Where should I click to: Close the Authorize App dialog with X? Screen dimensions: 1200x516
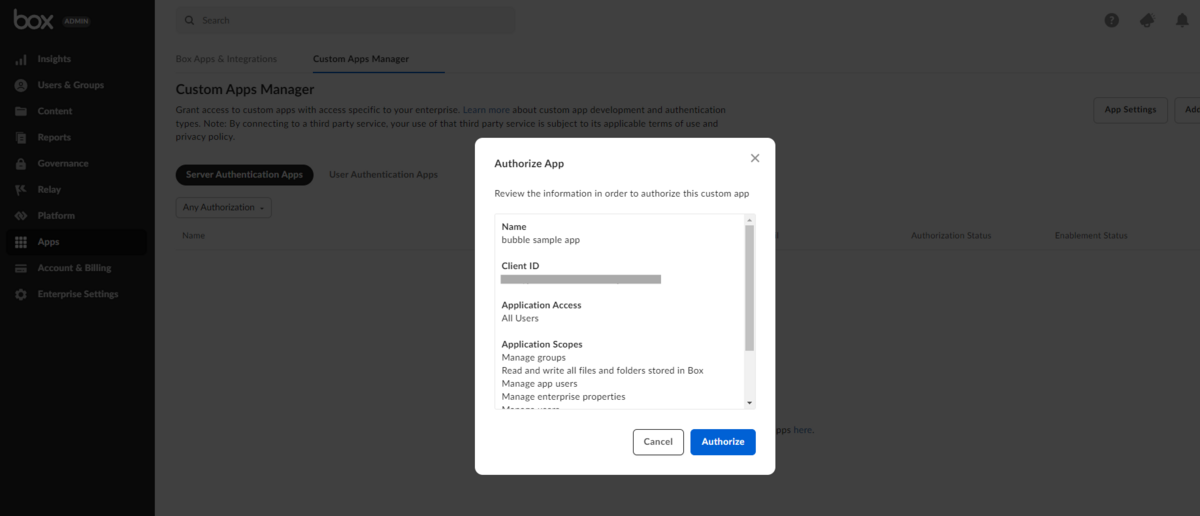pos(755,158)
